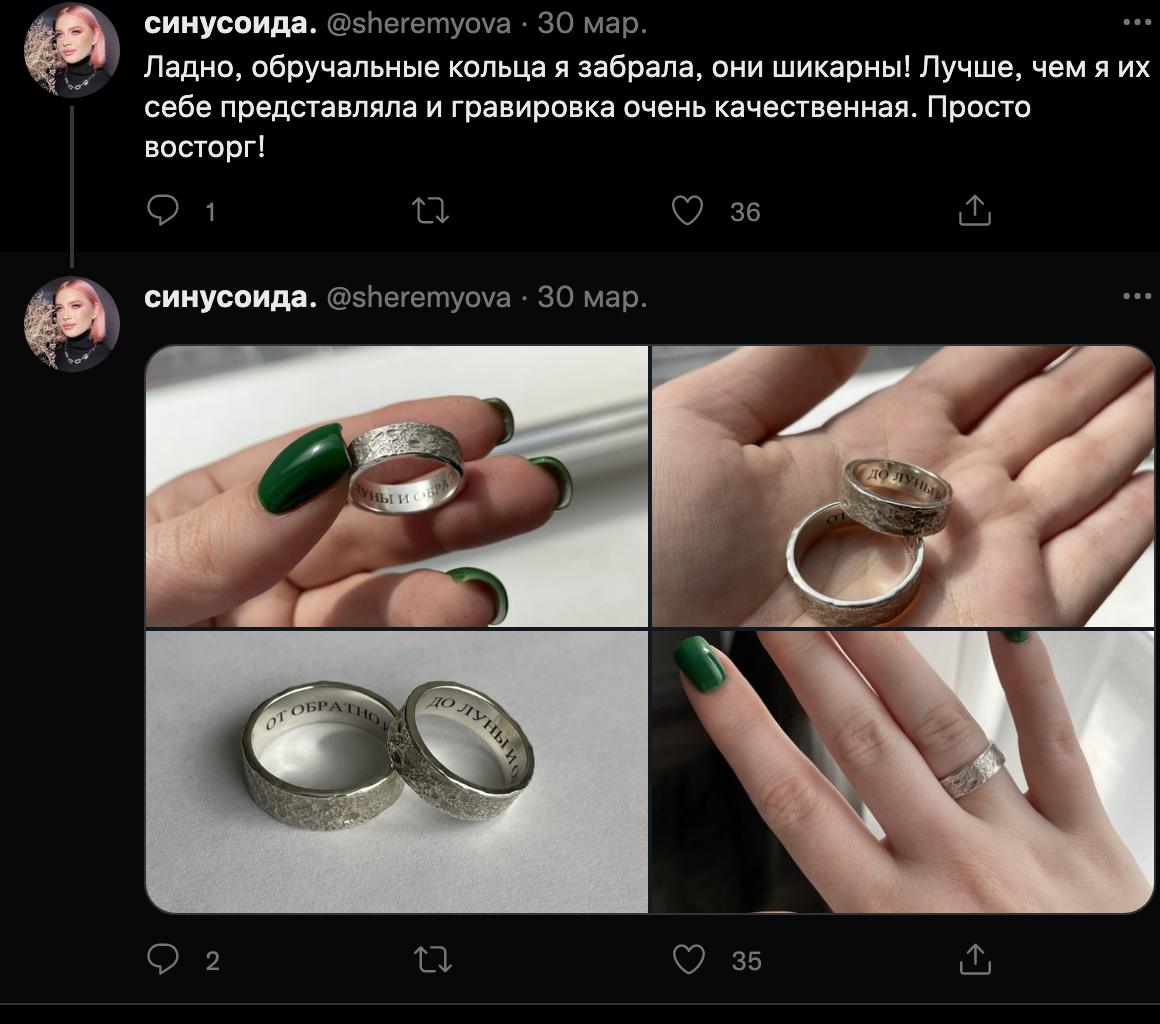
Task: Open the first tweet's 30 мар. timestamp
Action: 592,23
